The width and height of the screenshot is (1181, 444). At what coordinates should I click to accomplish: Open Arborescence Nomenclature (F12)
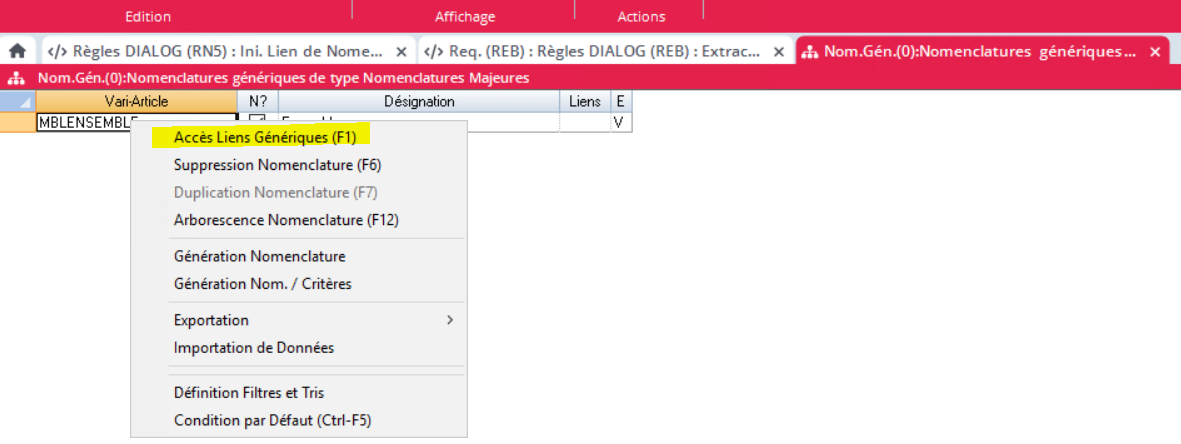[x=286, y=220]
